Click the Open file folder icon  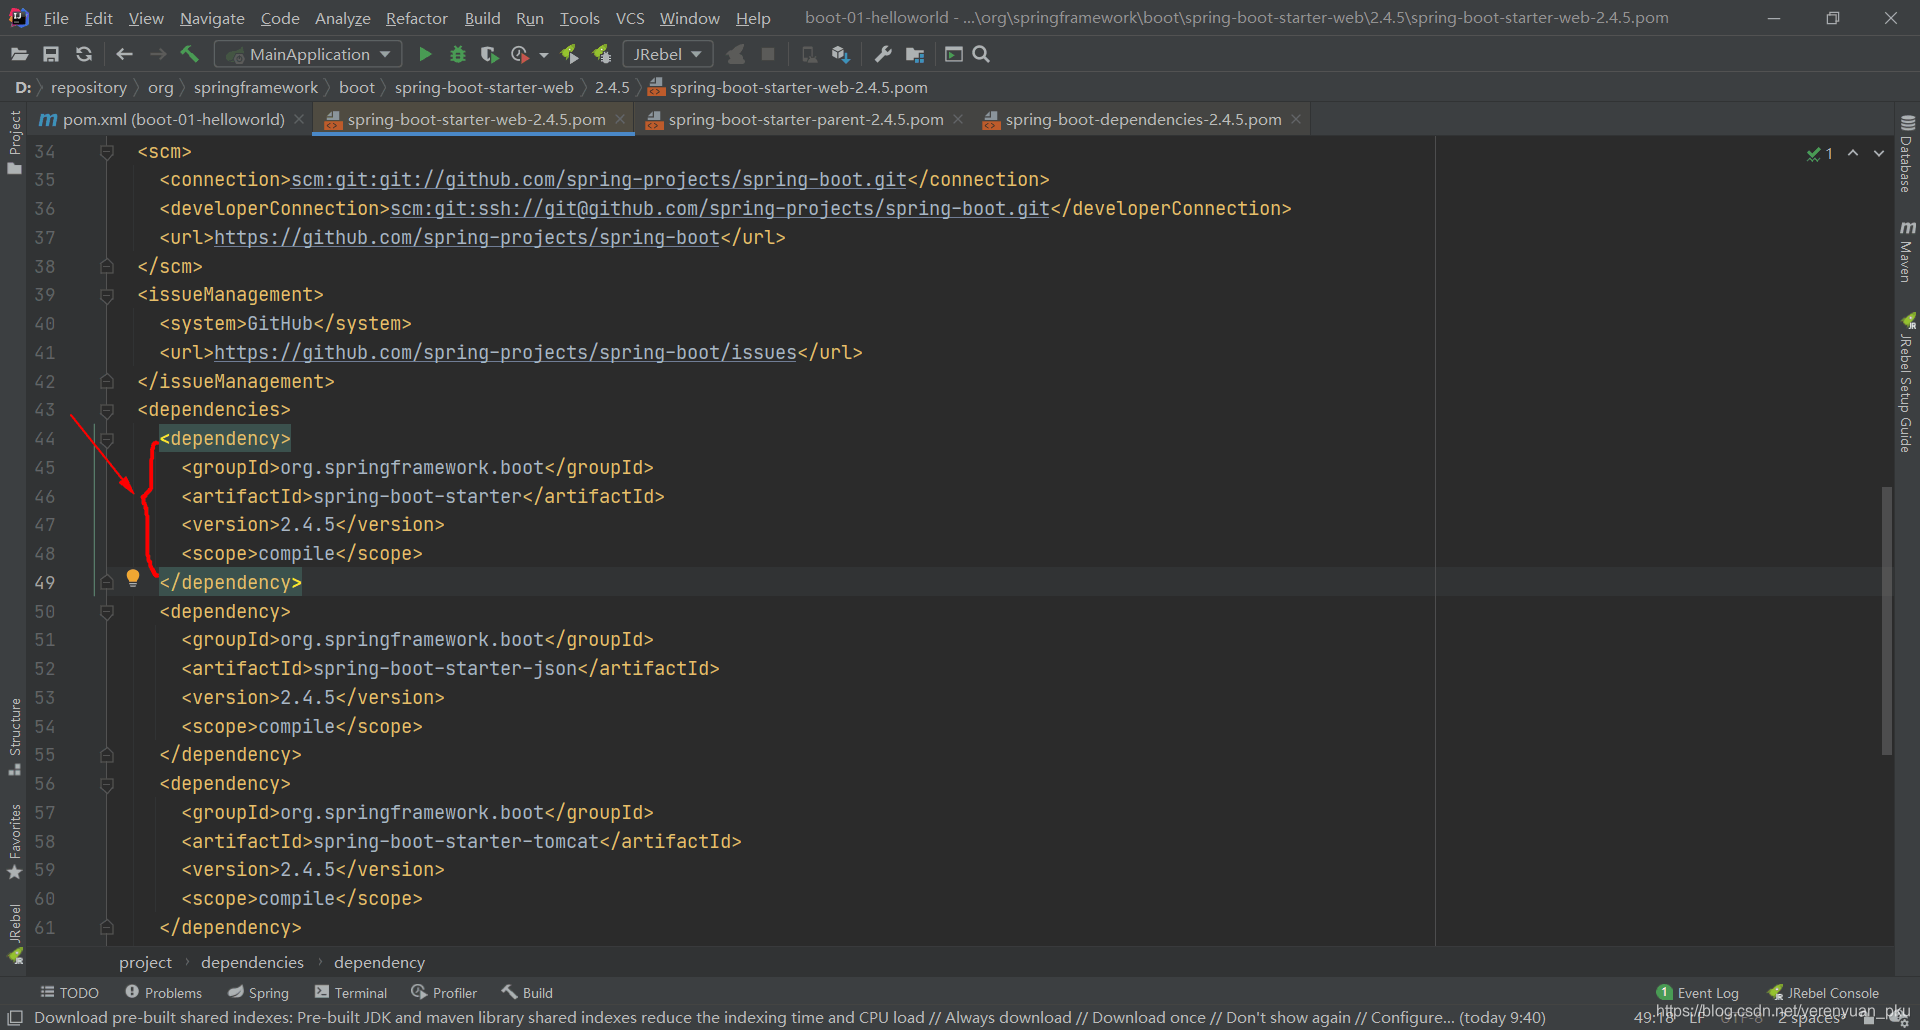tap(19, 54)
